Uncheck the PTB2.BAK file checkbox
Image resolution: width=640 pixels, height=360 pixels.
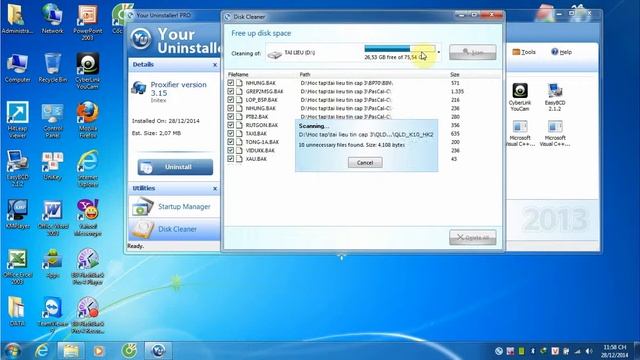click(x=231, y=117)
